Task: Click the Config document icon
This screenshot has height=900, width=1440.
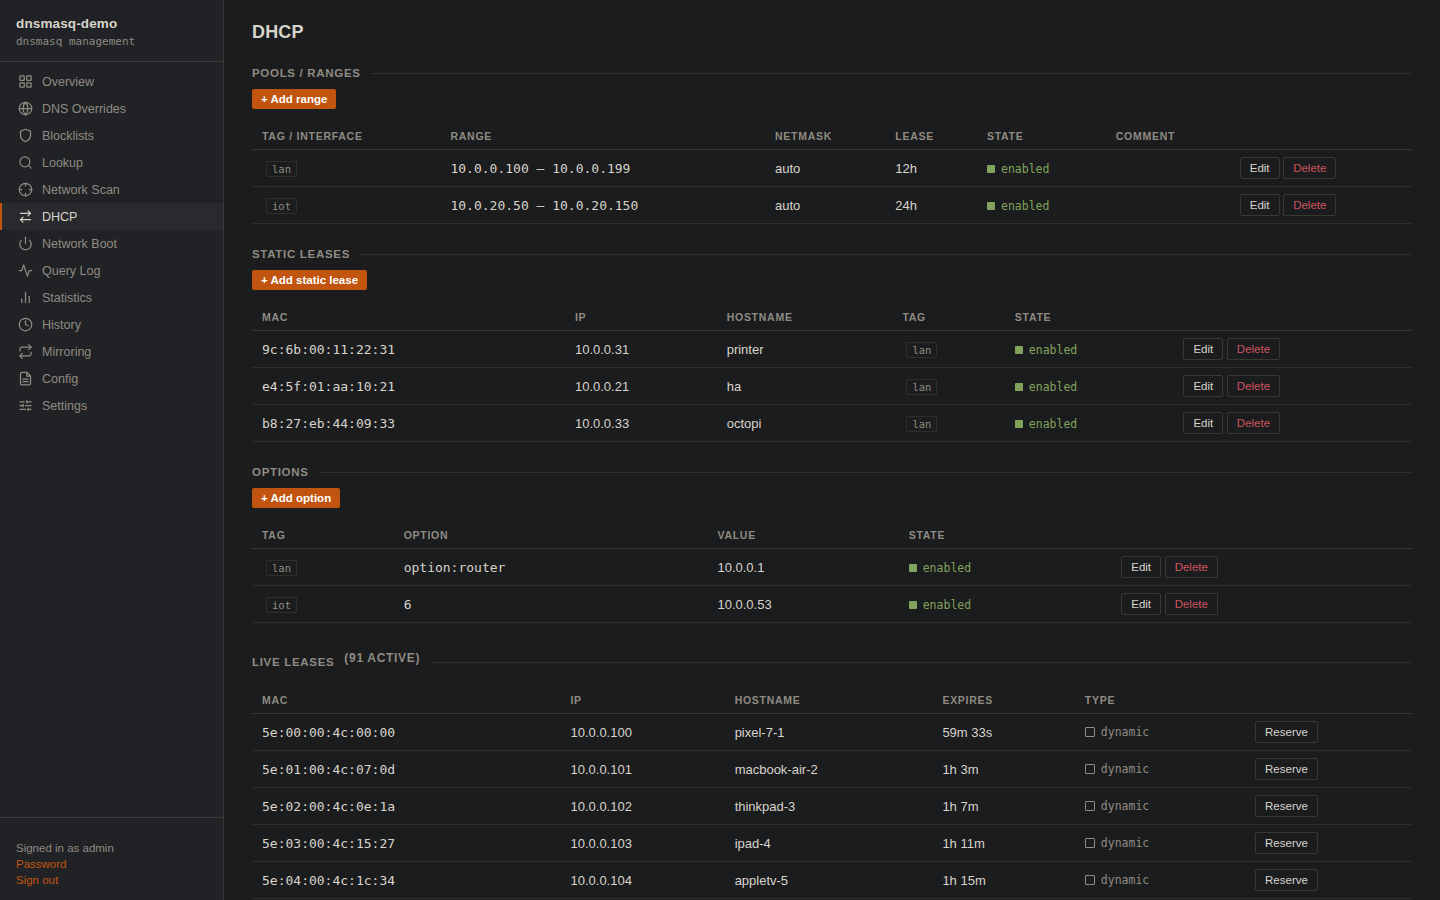Action: [x=25, y=379]
